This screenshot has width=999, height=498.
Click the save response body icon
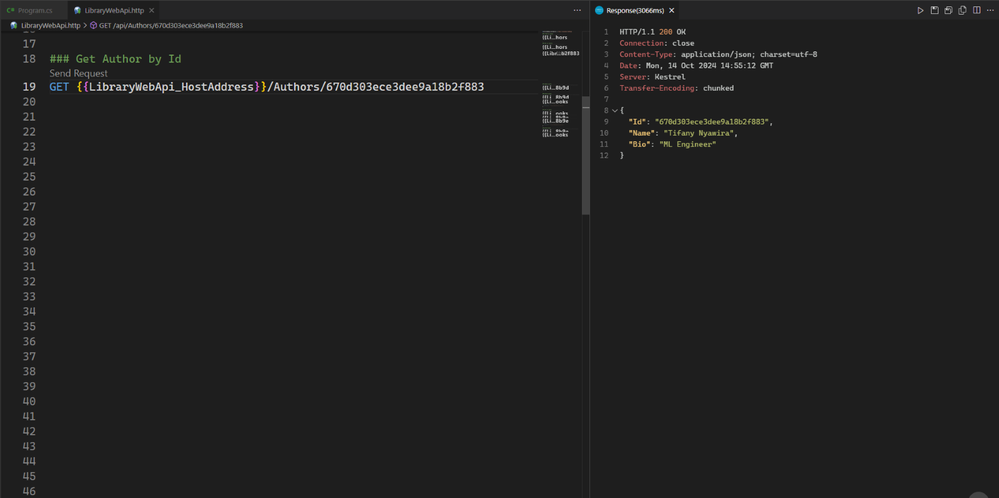(x=948, y=10)
